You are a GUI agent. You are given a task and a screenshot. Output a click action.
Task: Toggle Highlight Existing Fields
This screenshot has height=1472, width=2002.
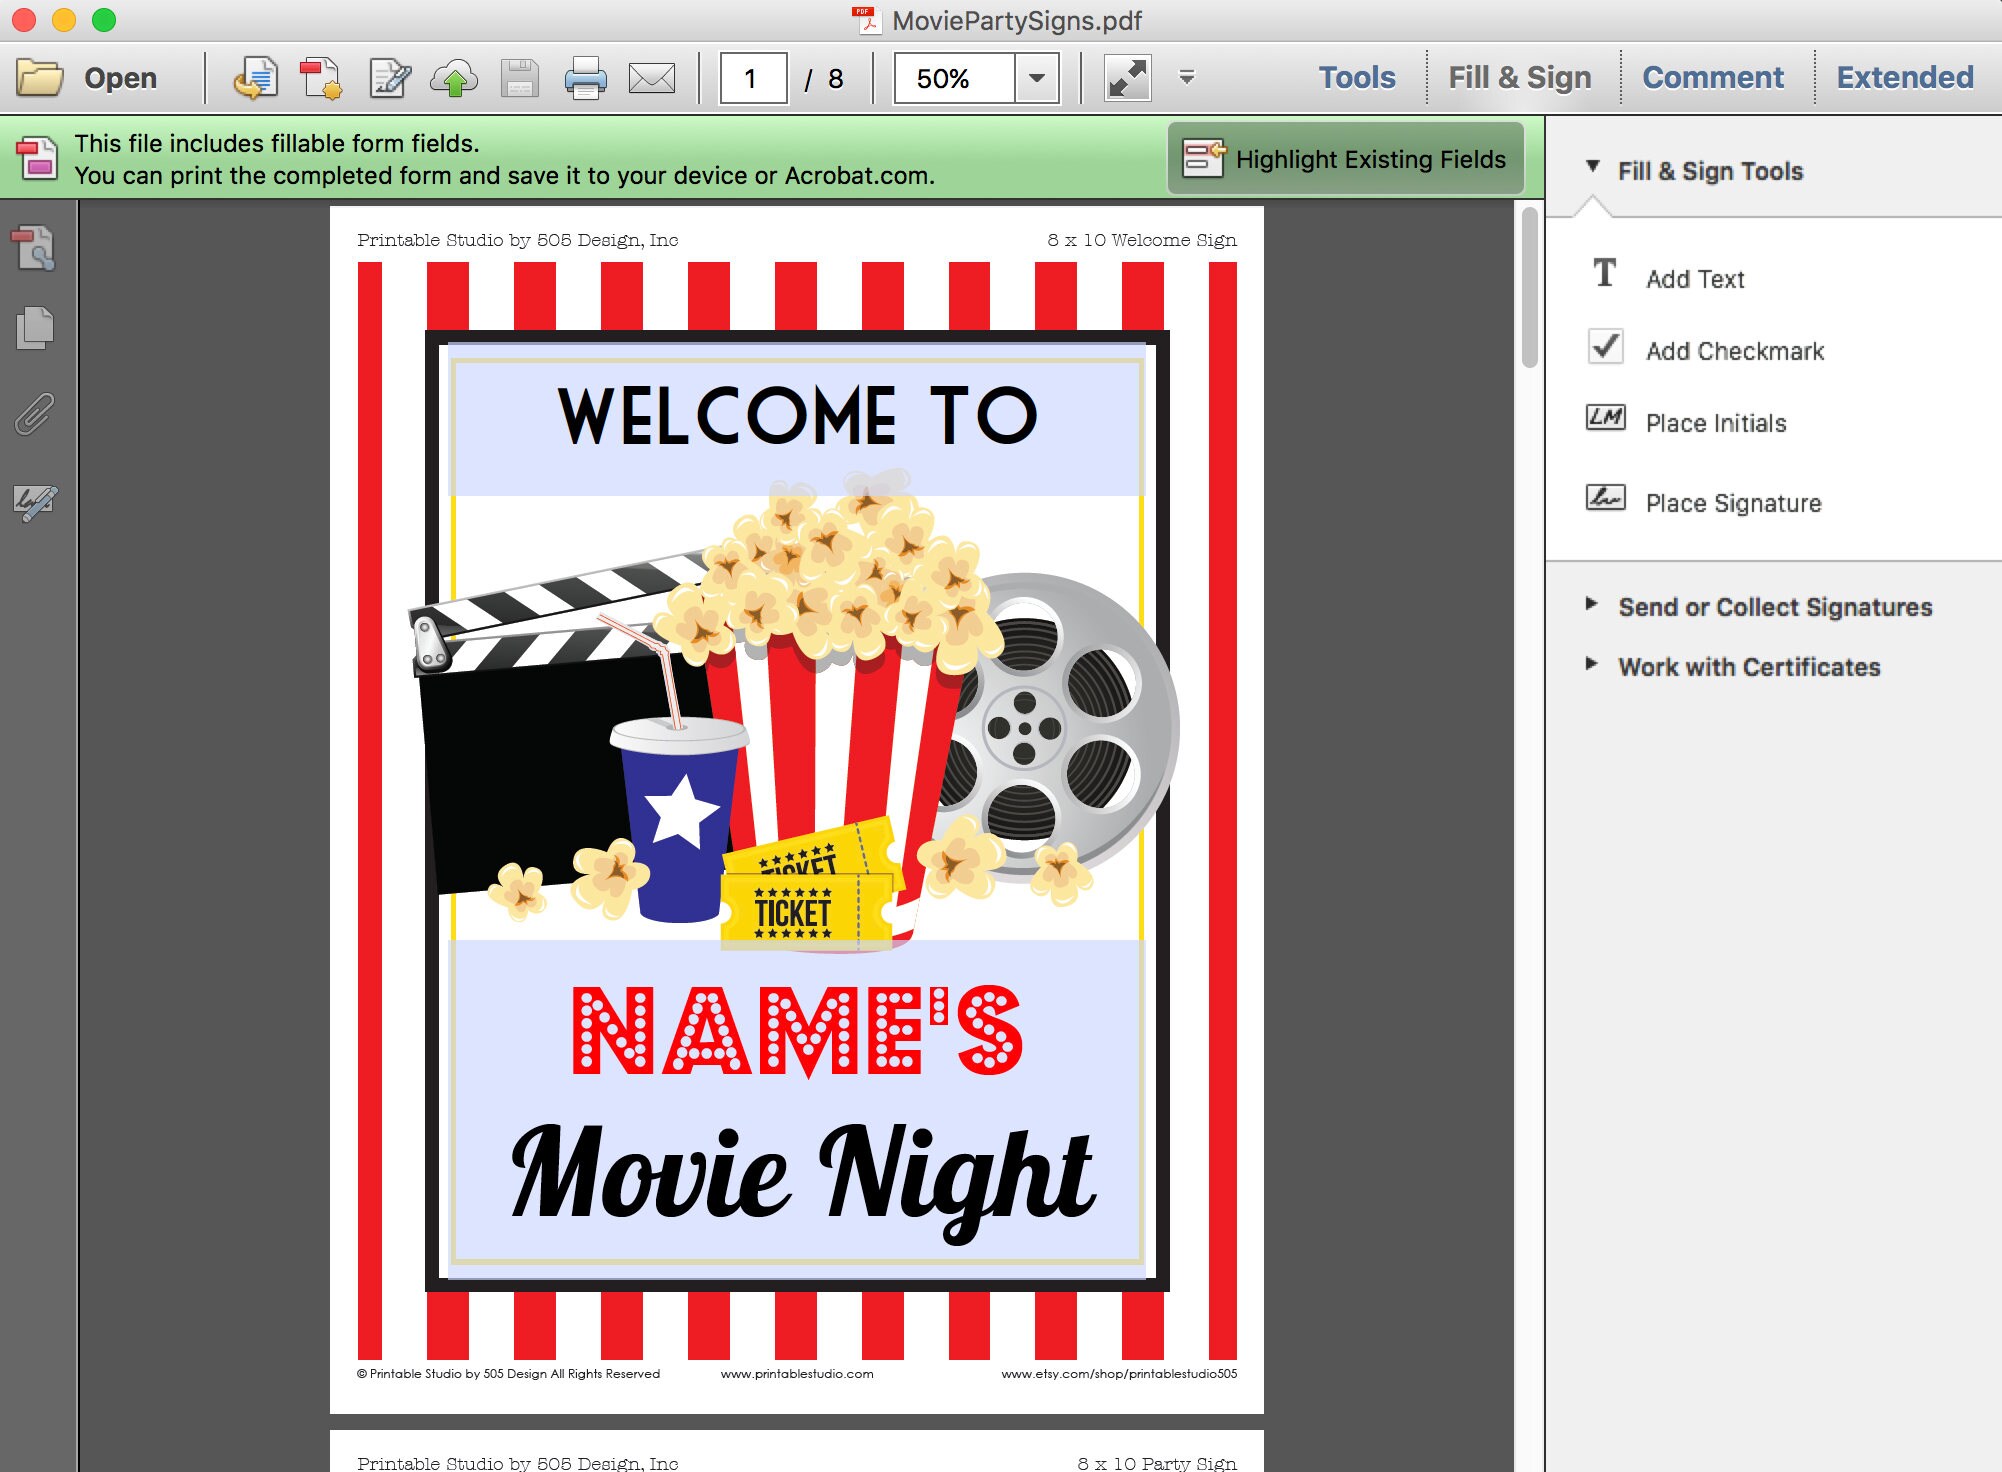click(1344, 158)
